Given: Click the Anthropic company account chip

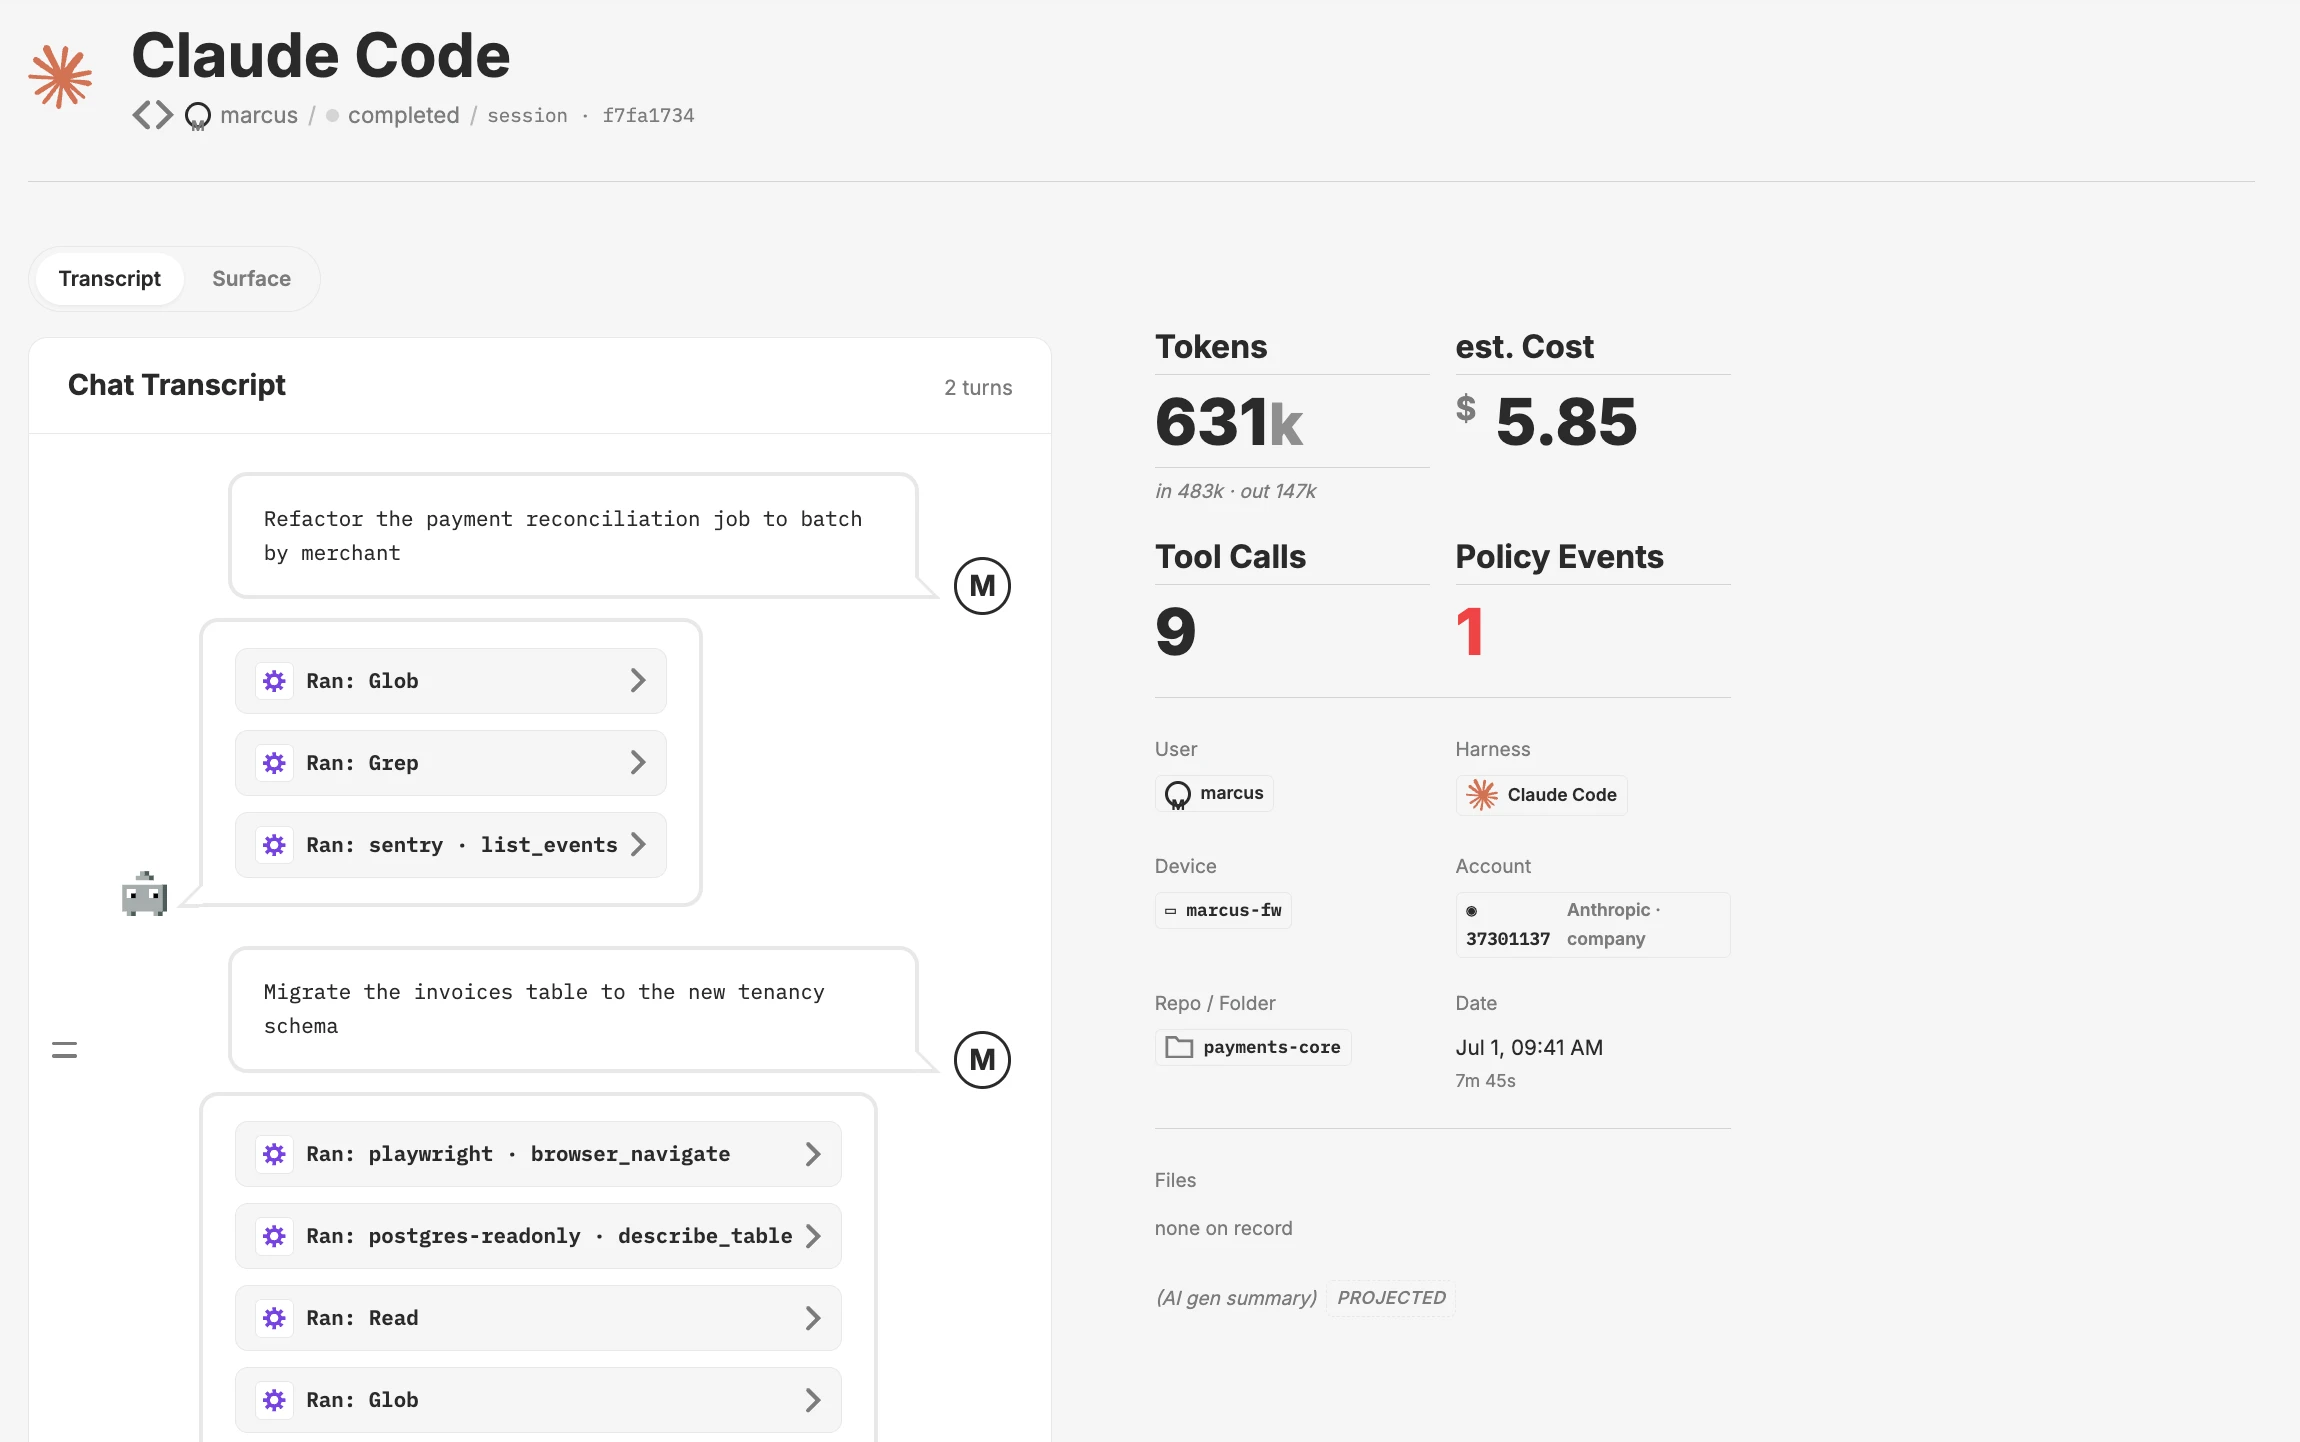Looking at the screenshot, I should click(1593, 925).
